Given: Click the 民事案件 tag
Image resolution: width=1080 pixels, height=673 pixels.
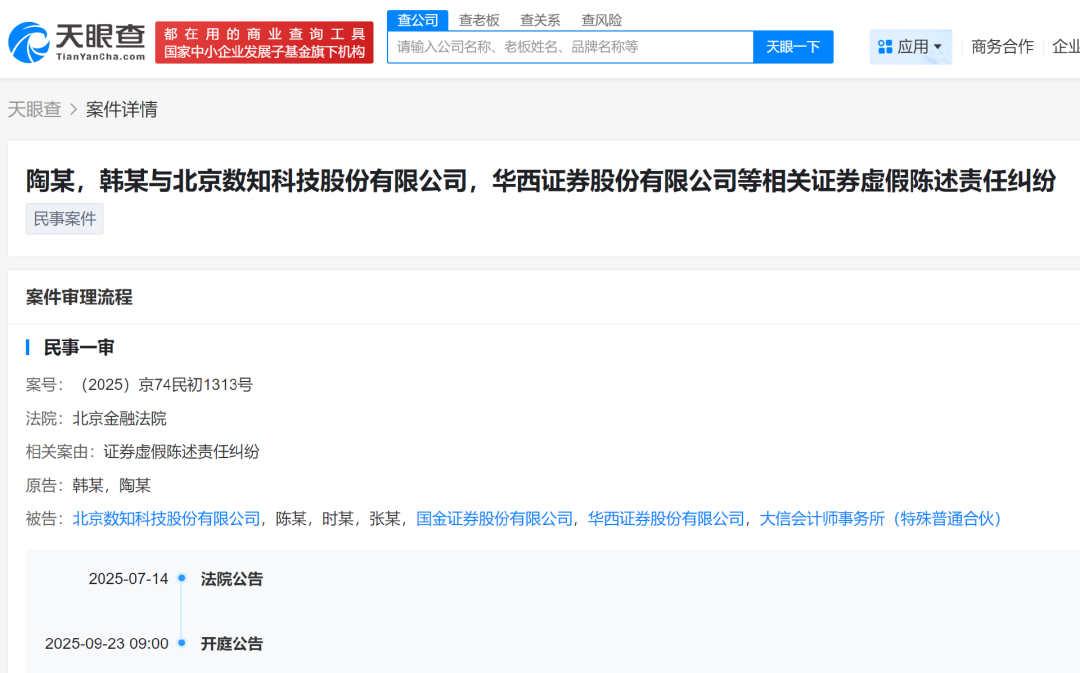Looking at the screenshot, I should 65,219.
